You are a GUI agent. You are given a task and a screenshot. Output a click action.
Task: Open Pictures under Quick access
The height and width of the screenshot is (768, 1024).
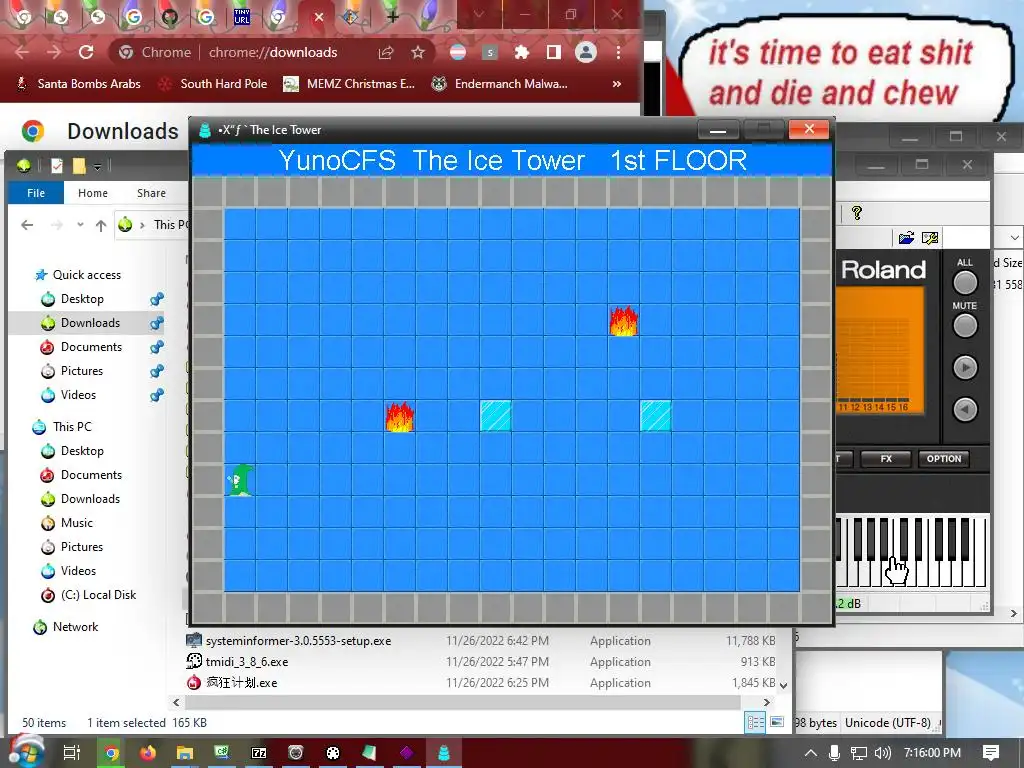(82, 371)
